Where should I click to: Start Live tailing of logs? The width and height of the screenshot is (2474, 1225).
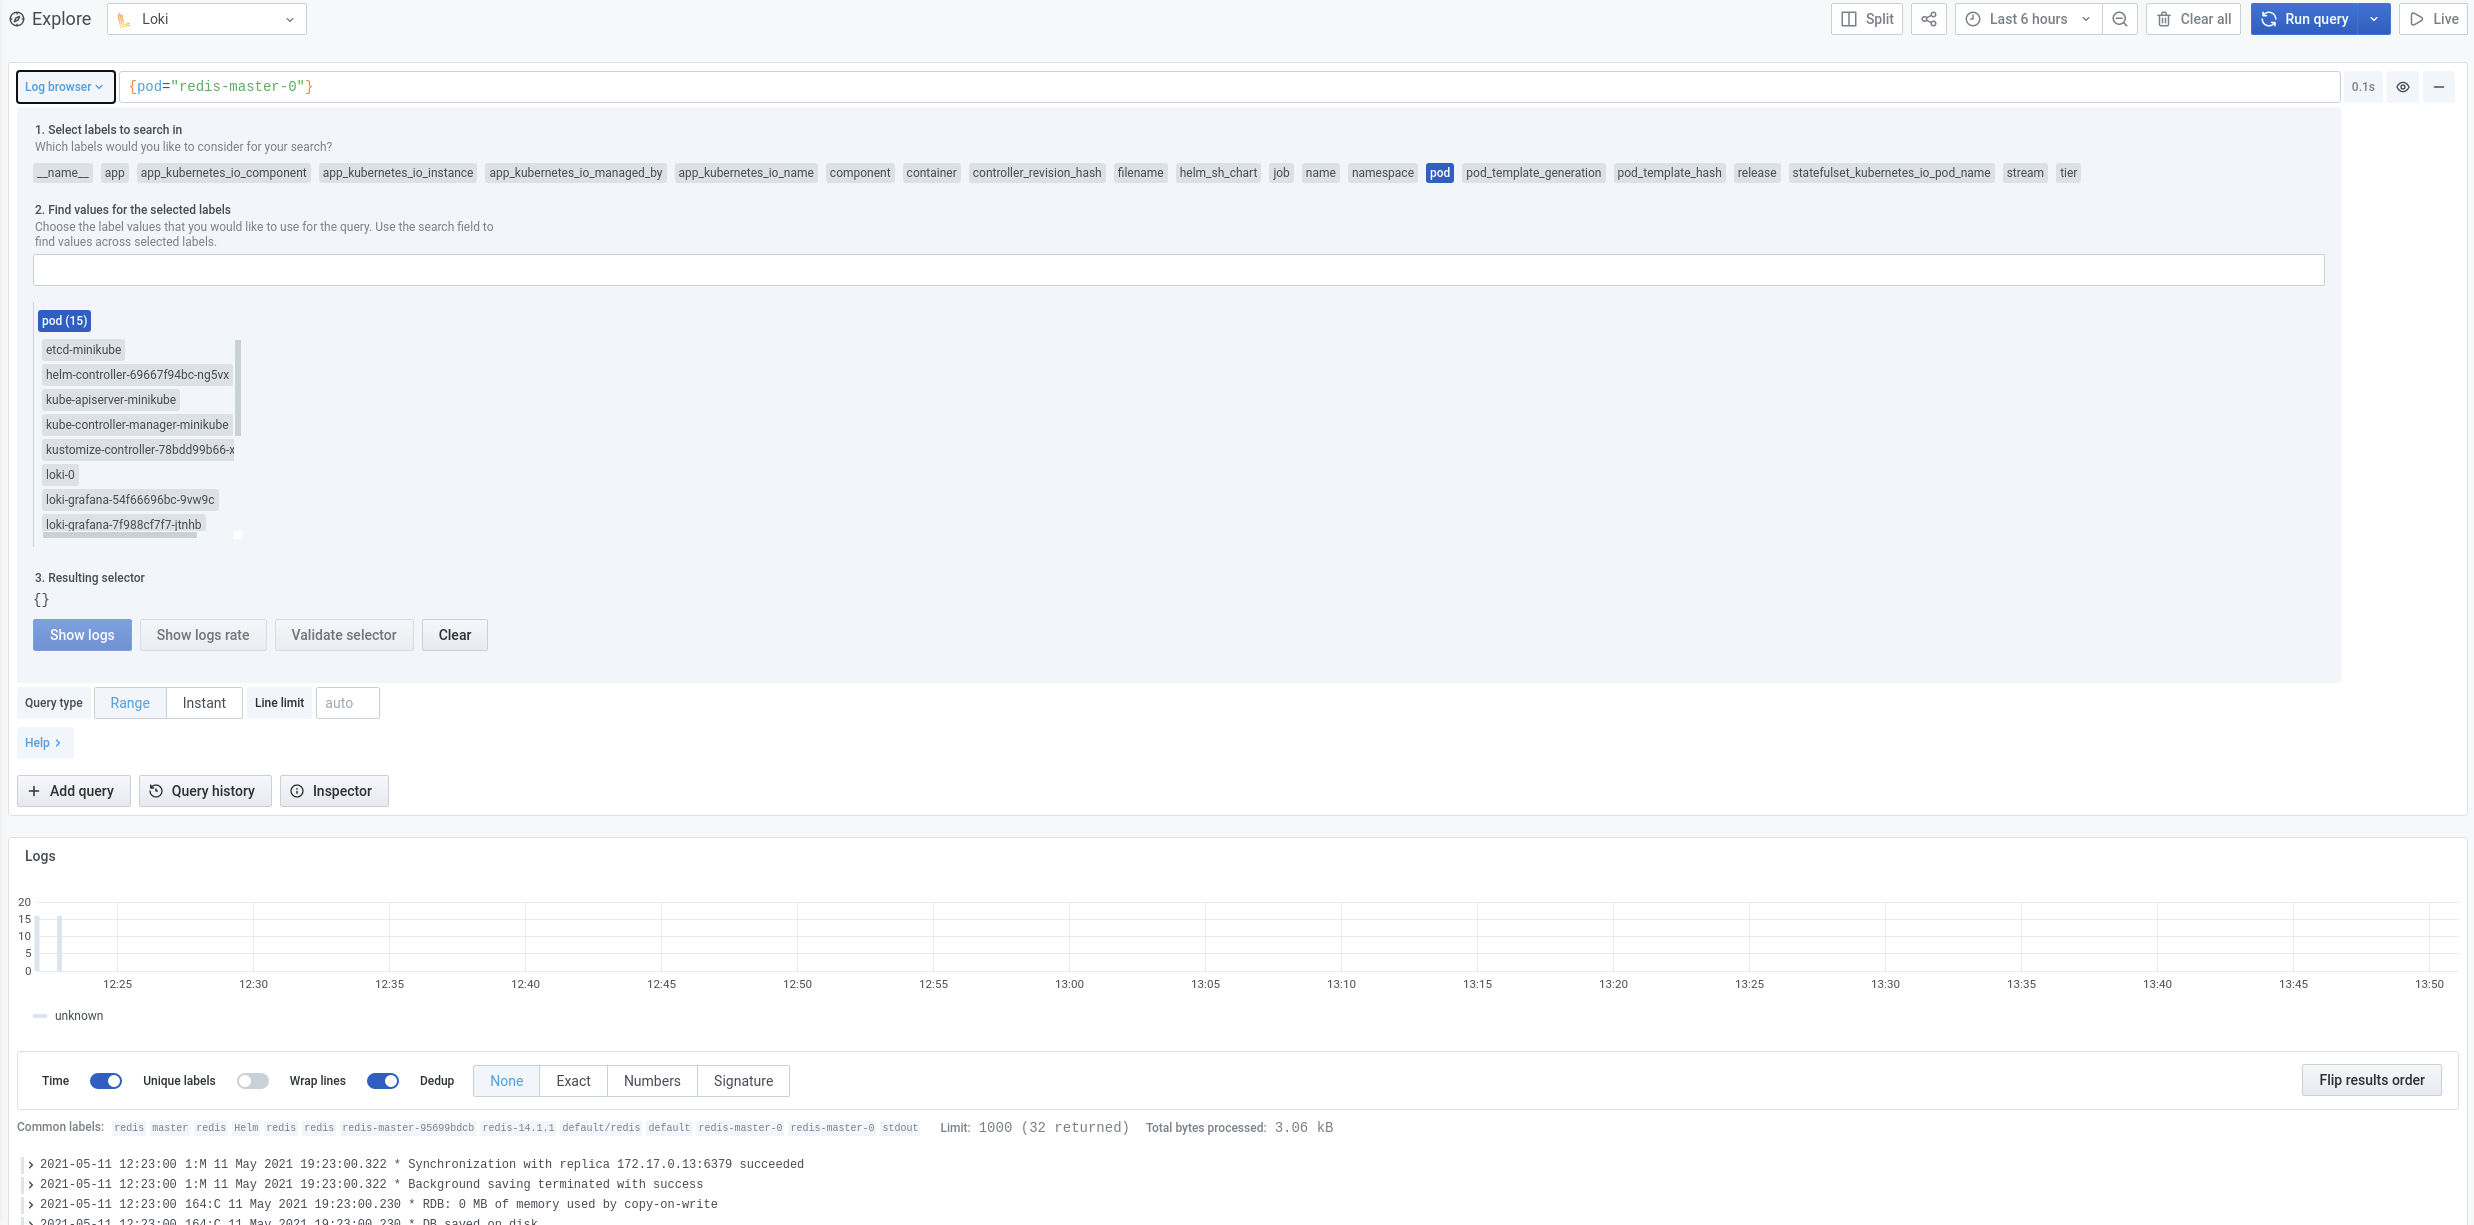[2433, 18]
